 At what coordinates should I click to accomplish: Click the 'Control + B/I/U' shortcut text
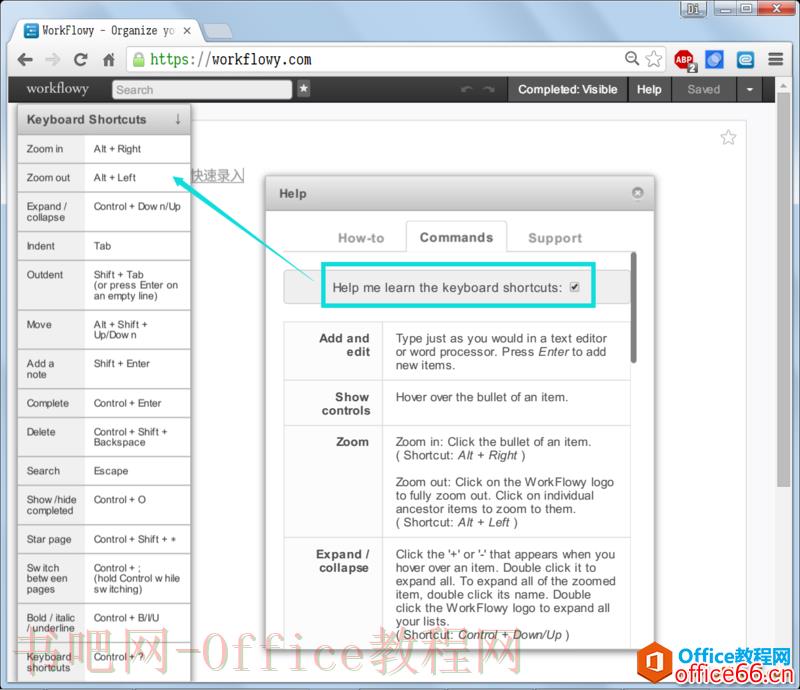pos(126,618)
